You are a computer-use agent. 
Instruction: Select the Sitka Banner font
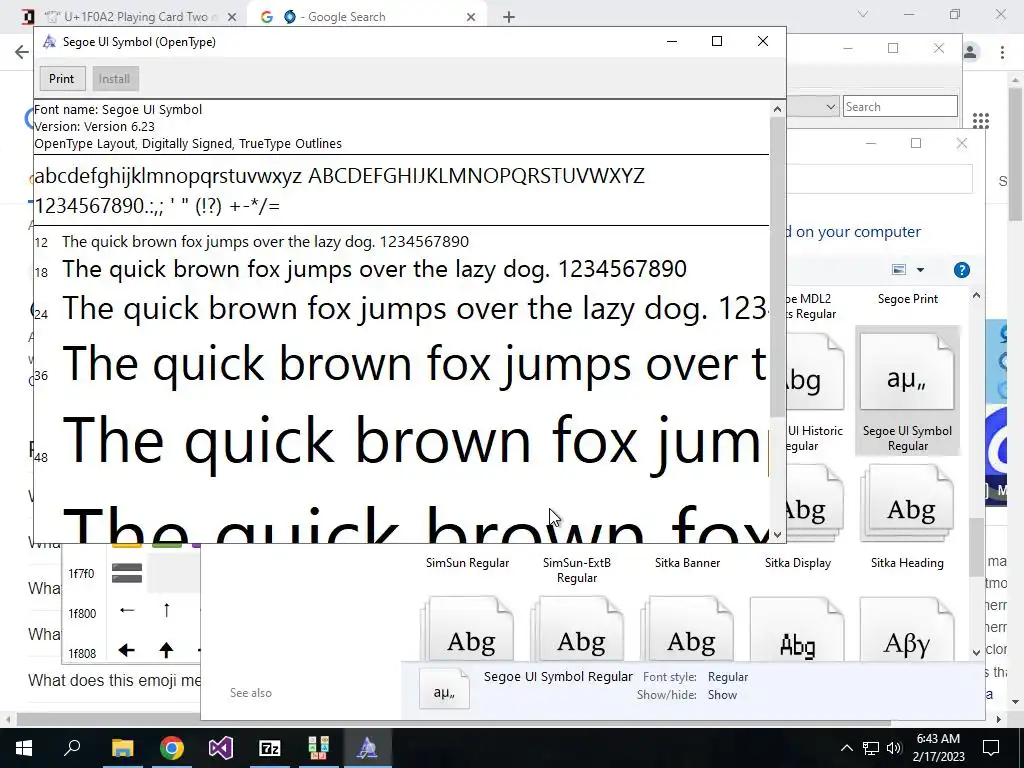click(x=688, y=562)
